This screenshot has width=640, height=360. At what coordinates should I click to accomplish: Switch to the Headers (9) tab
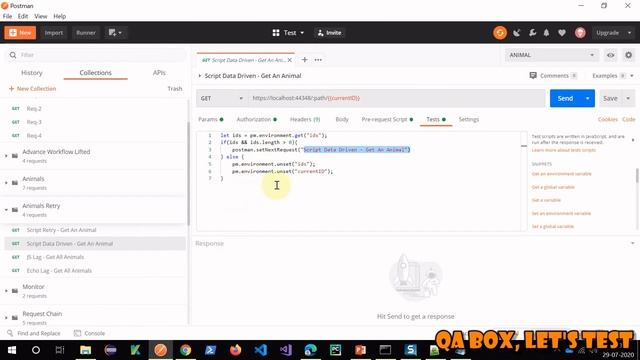click(305, 119)
